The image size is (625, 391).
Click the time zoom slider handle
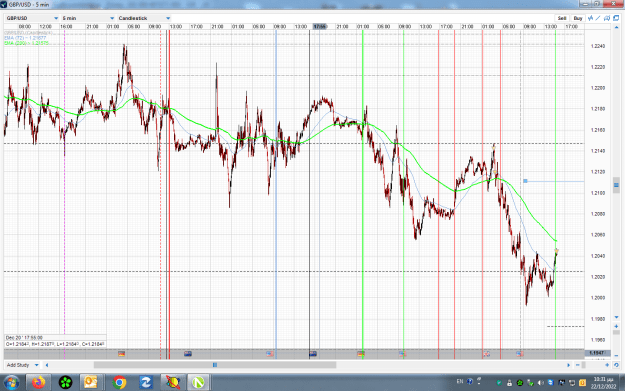tap(584, 365)
